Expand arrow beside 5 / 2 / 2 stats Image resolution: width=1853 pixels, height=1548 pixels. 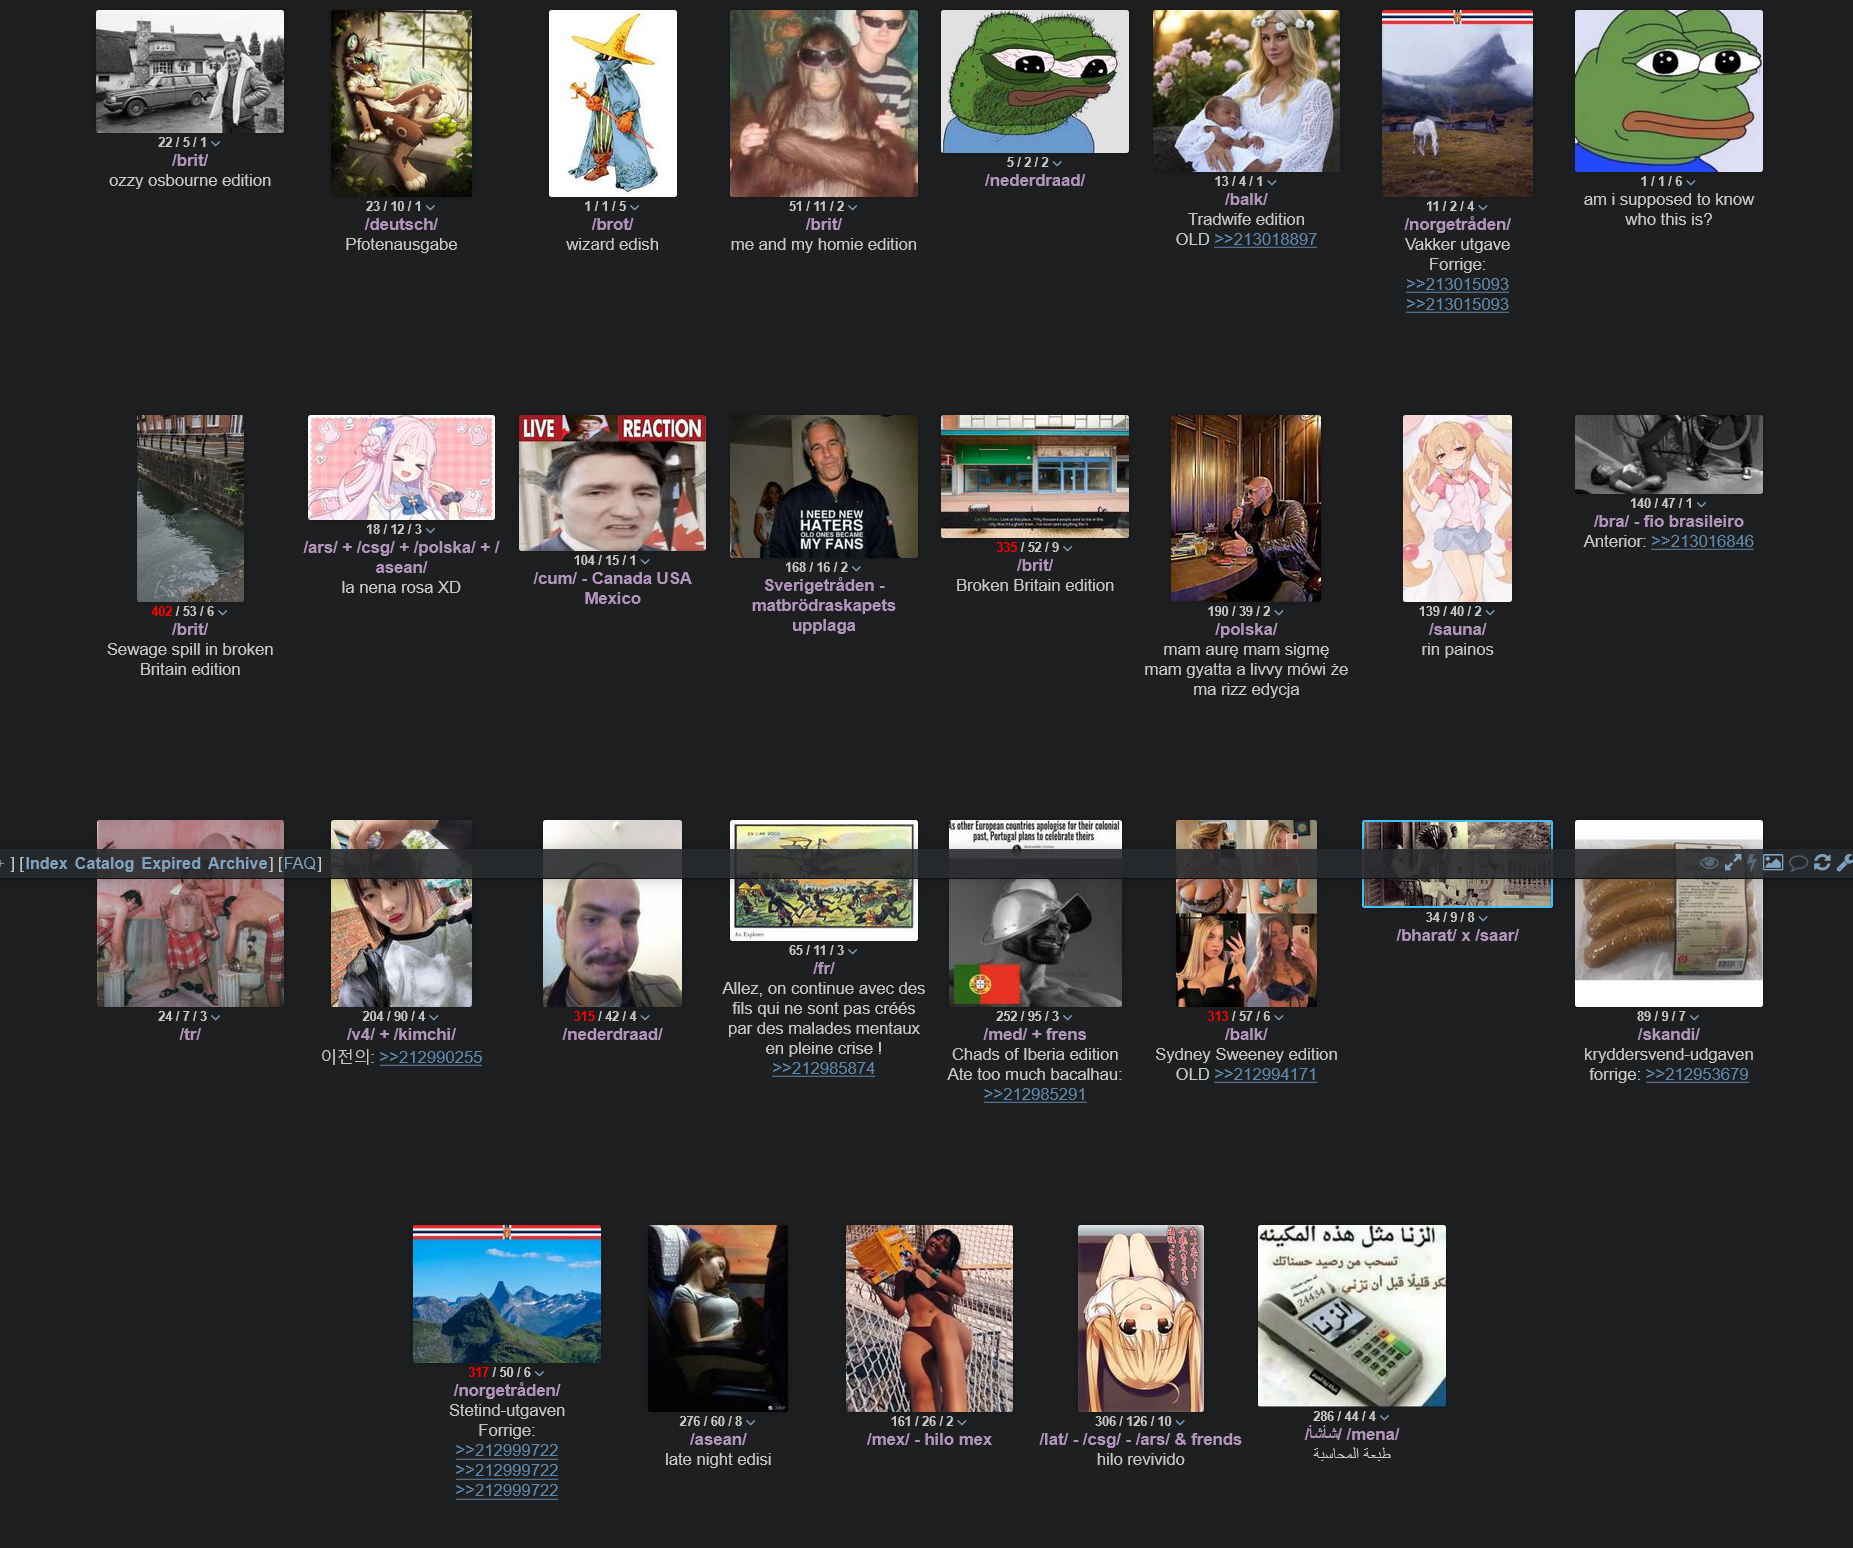tap(1057, 163)
